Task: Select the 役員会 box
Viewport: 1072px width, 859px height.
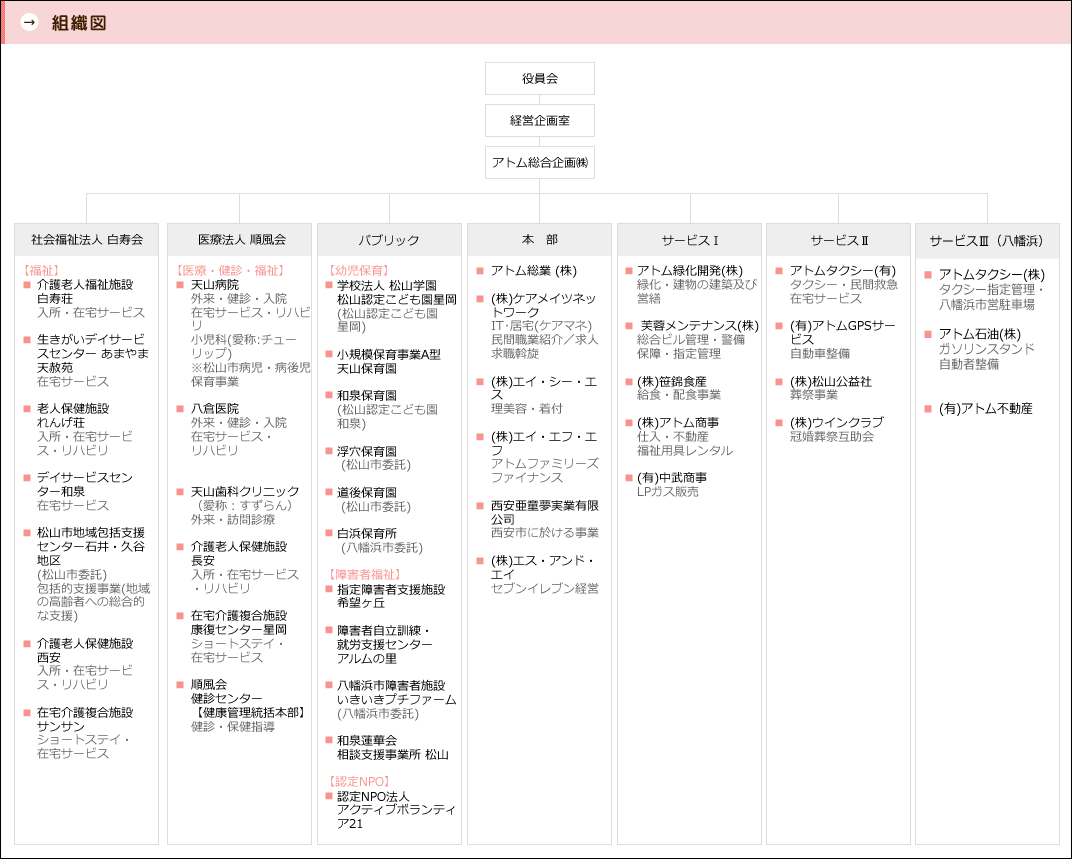Action: [539, 79]
